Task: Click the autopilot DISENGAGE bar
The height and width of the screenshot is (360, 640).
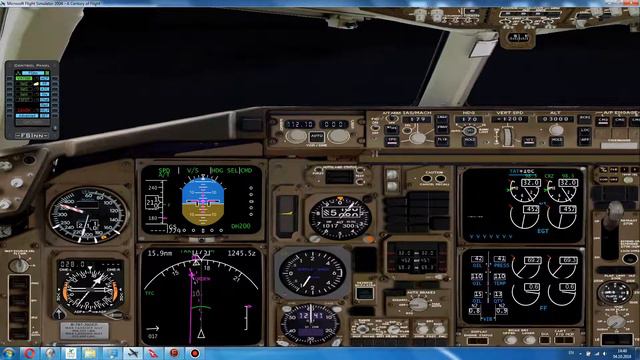Action: tap(619, 145)
